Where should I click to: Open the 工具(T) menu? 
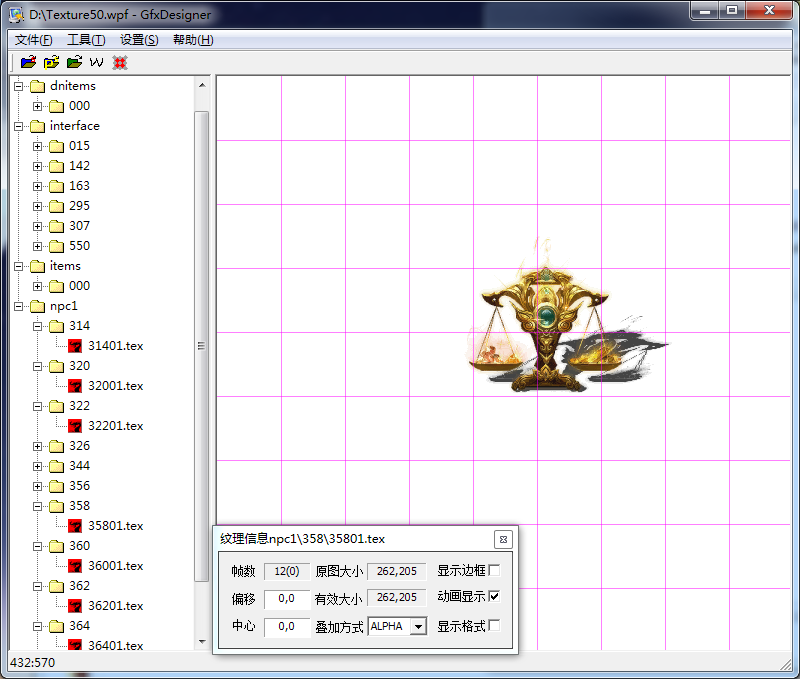(86, 40)
